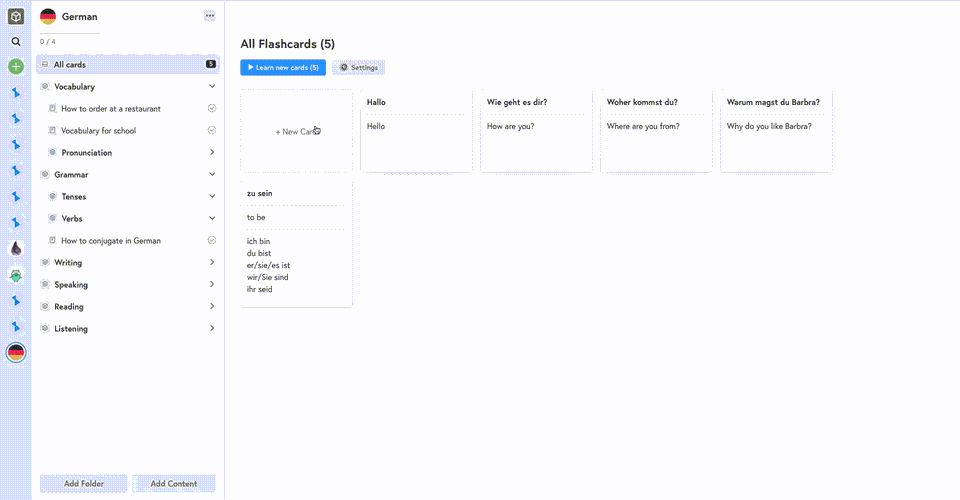This screenshot has height=500, width=960.
Task: Click the Pronunciation folder icon
Action: tap(52, 152)
